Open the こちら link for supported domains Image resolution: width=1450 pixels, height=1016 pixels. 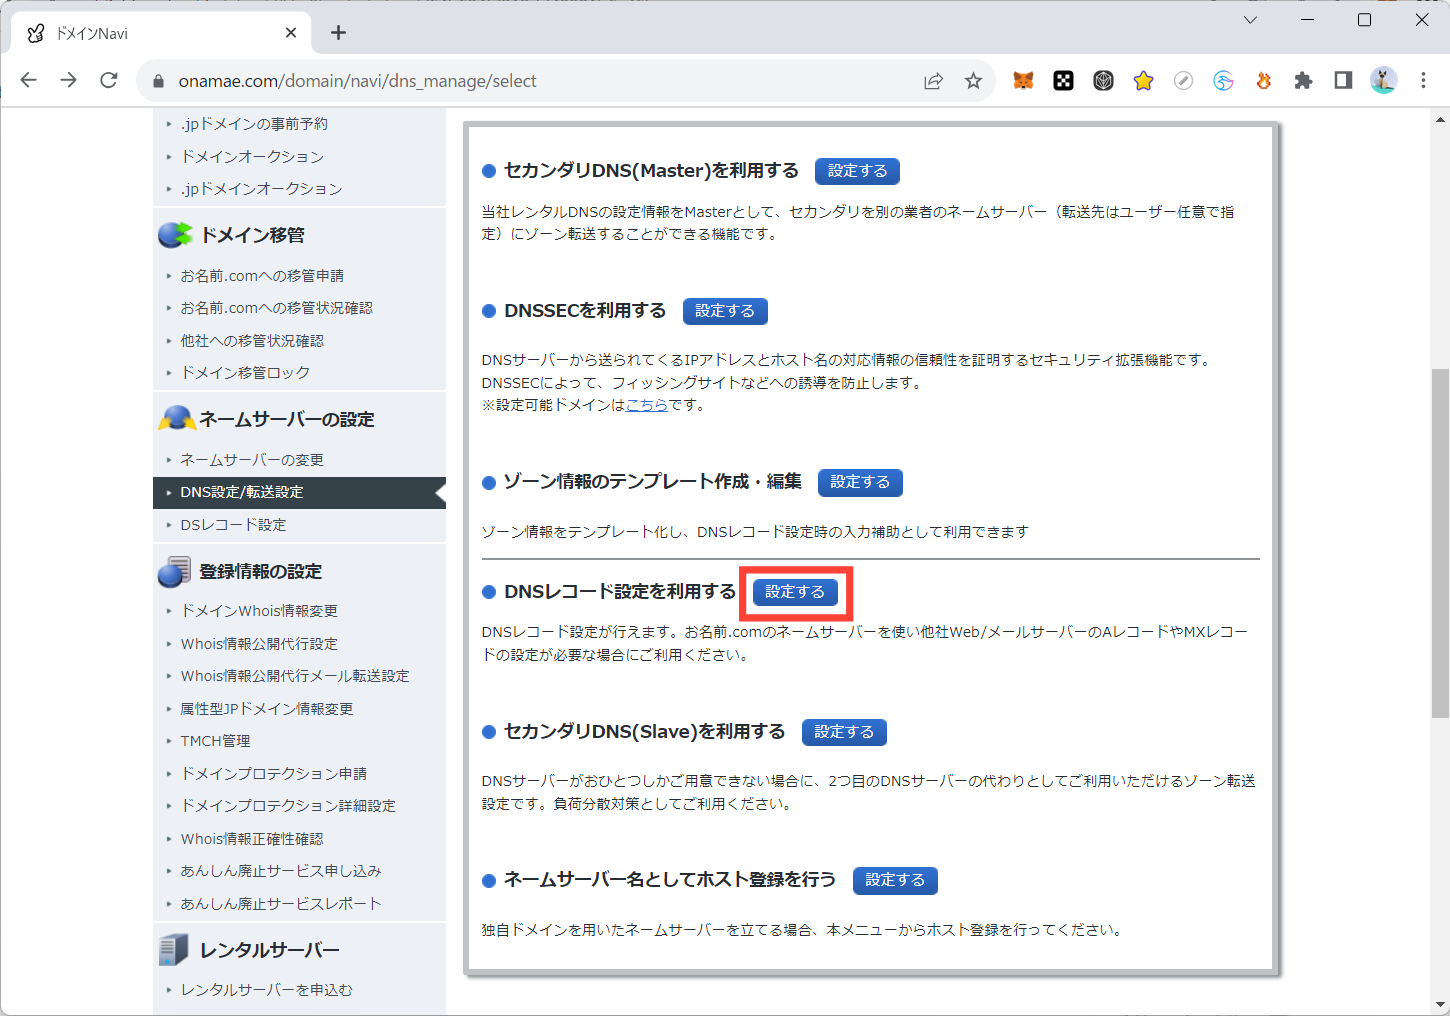tap(646, 405)
